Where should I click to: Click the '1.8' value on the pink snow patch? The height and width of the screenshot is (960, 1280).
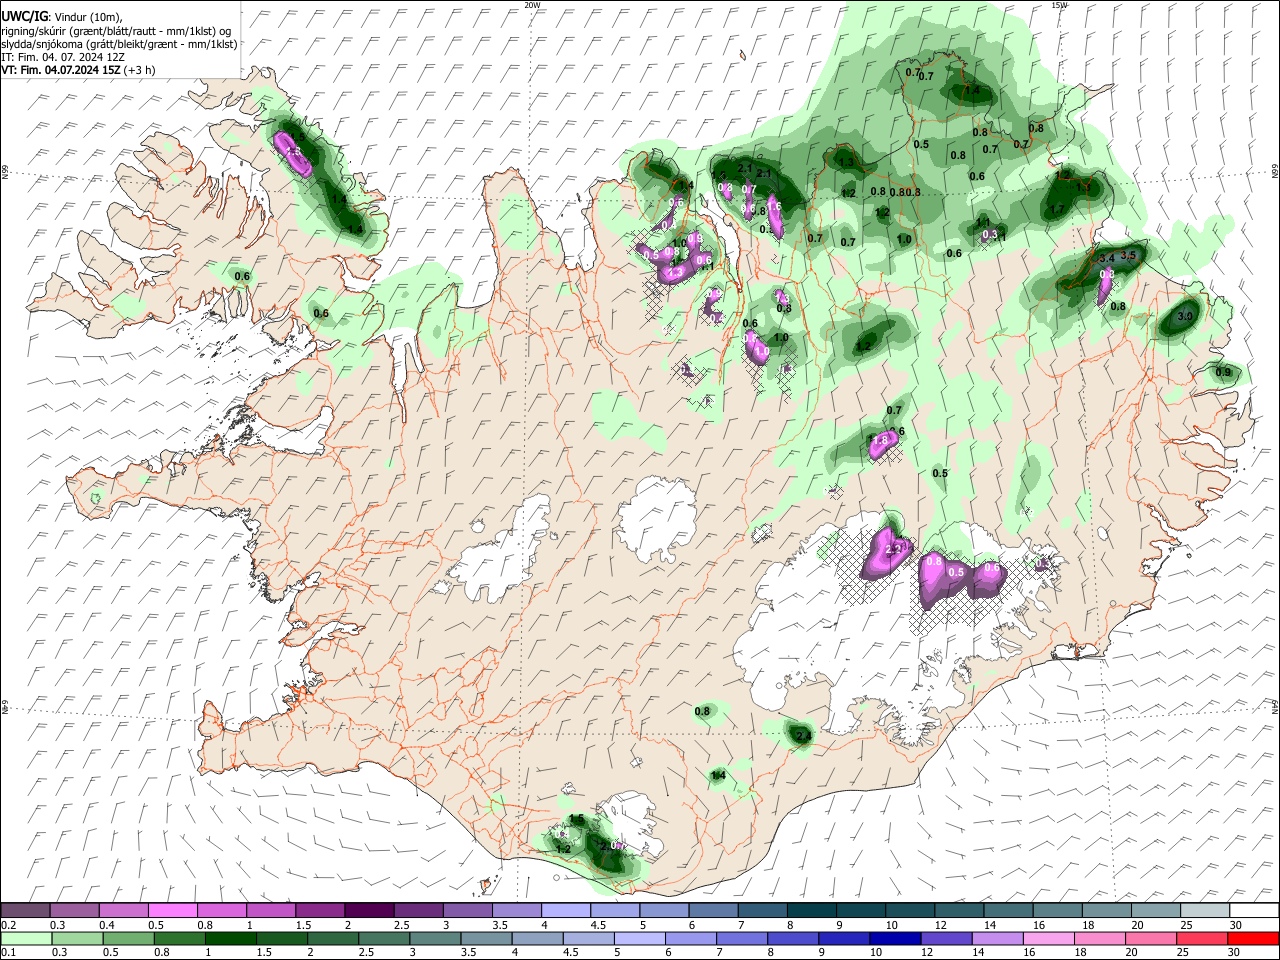point(881,440)
